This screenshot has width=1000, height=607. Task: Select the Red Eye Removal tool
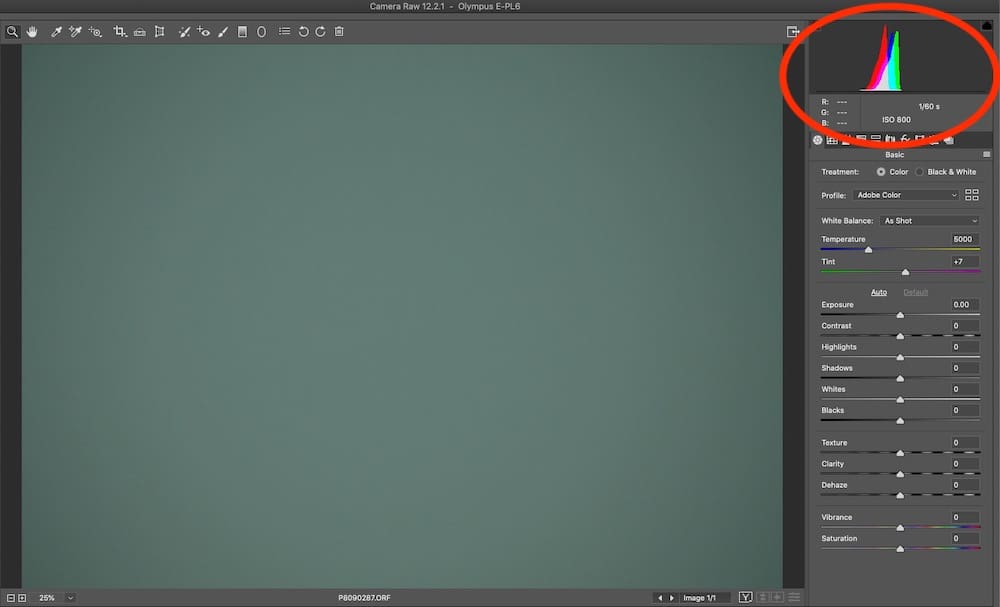pos(203,31)
